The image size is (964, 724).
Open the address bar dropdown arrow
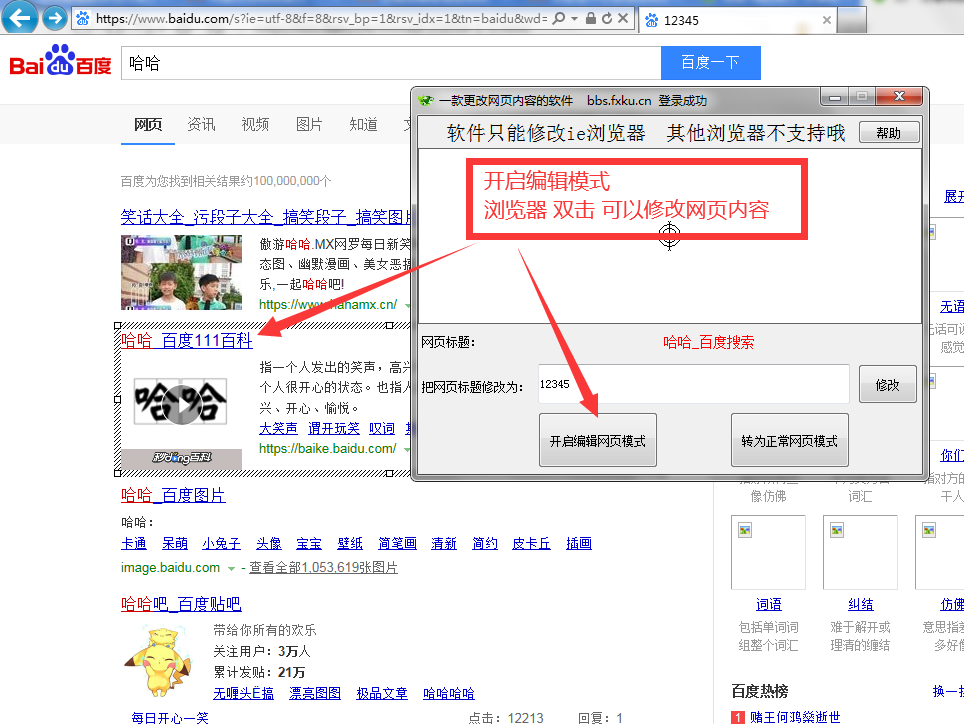(574, 18)
